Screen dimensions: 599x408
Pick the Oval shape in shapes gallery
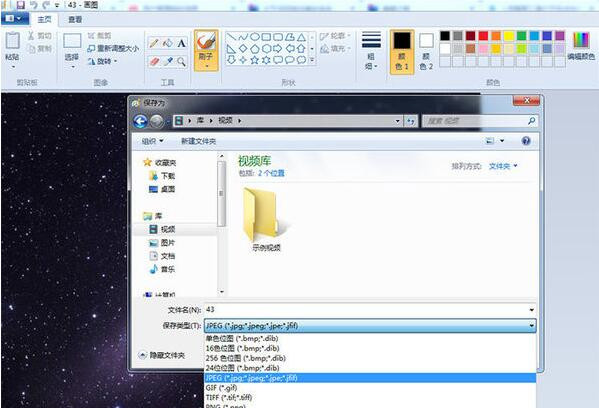255,37
